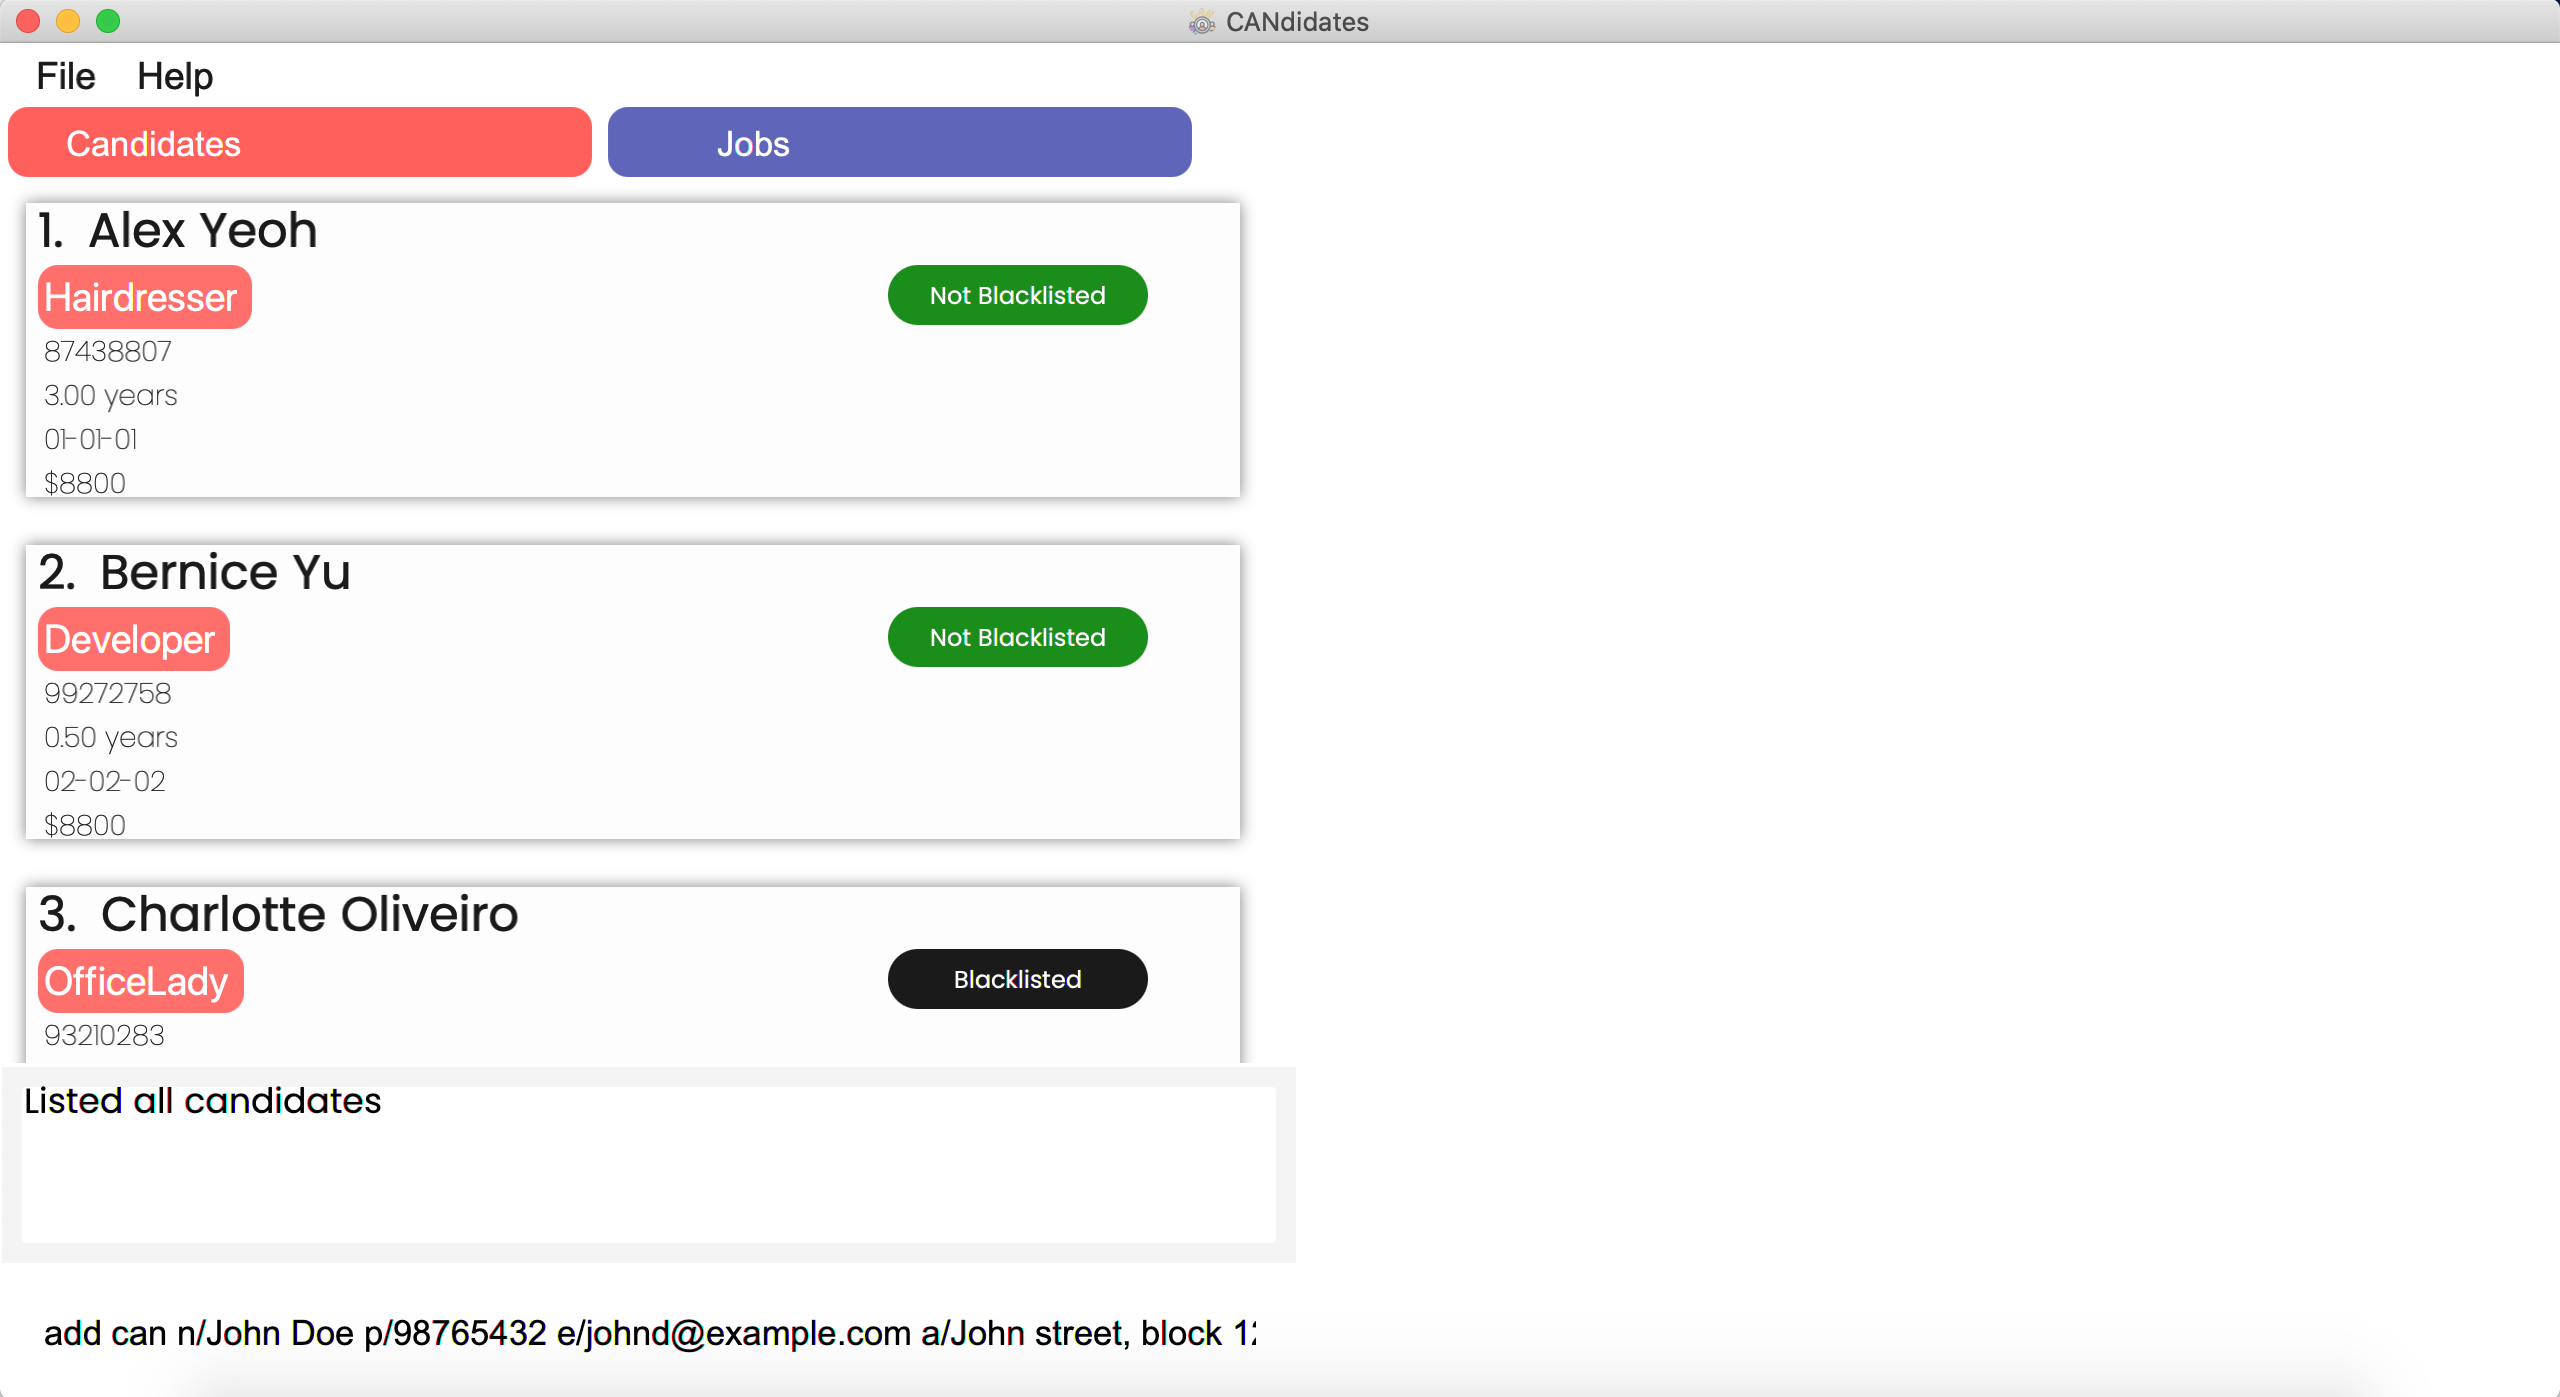This screenshot has width=2560, height=1397.
Task: Click the Developer profession icon tag
Action: pyautogui.click(x=131, y=638)
